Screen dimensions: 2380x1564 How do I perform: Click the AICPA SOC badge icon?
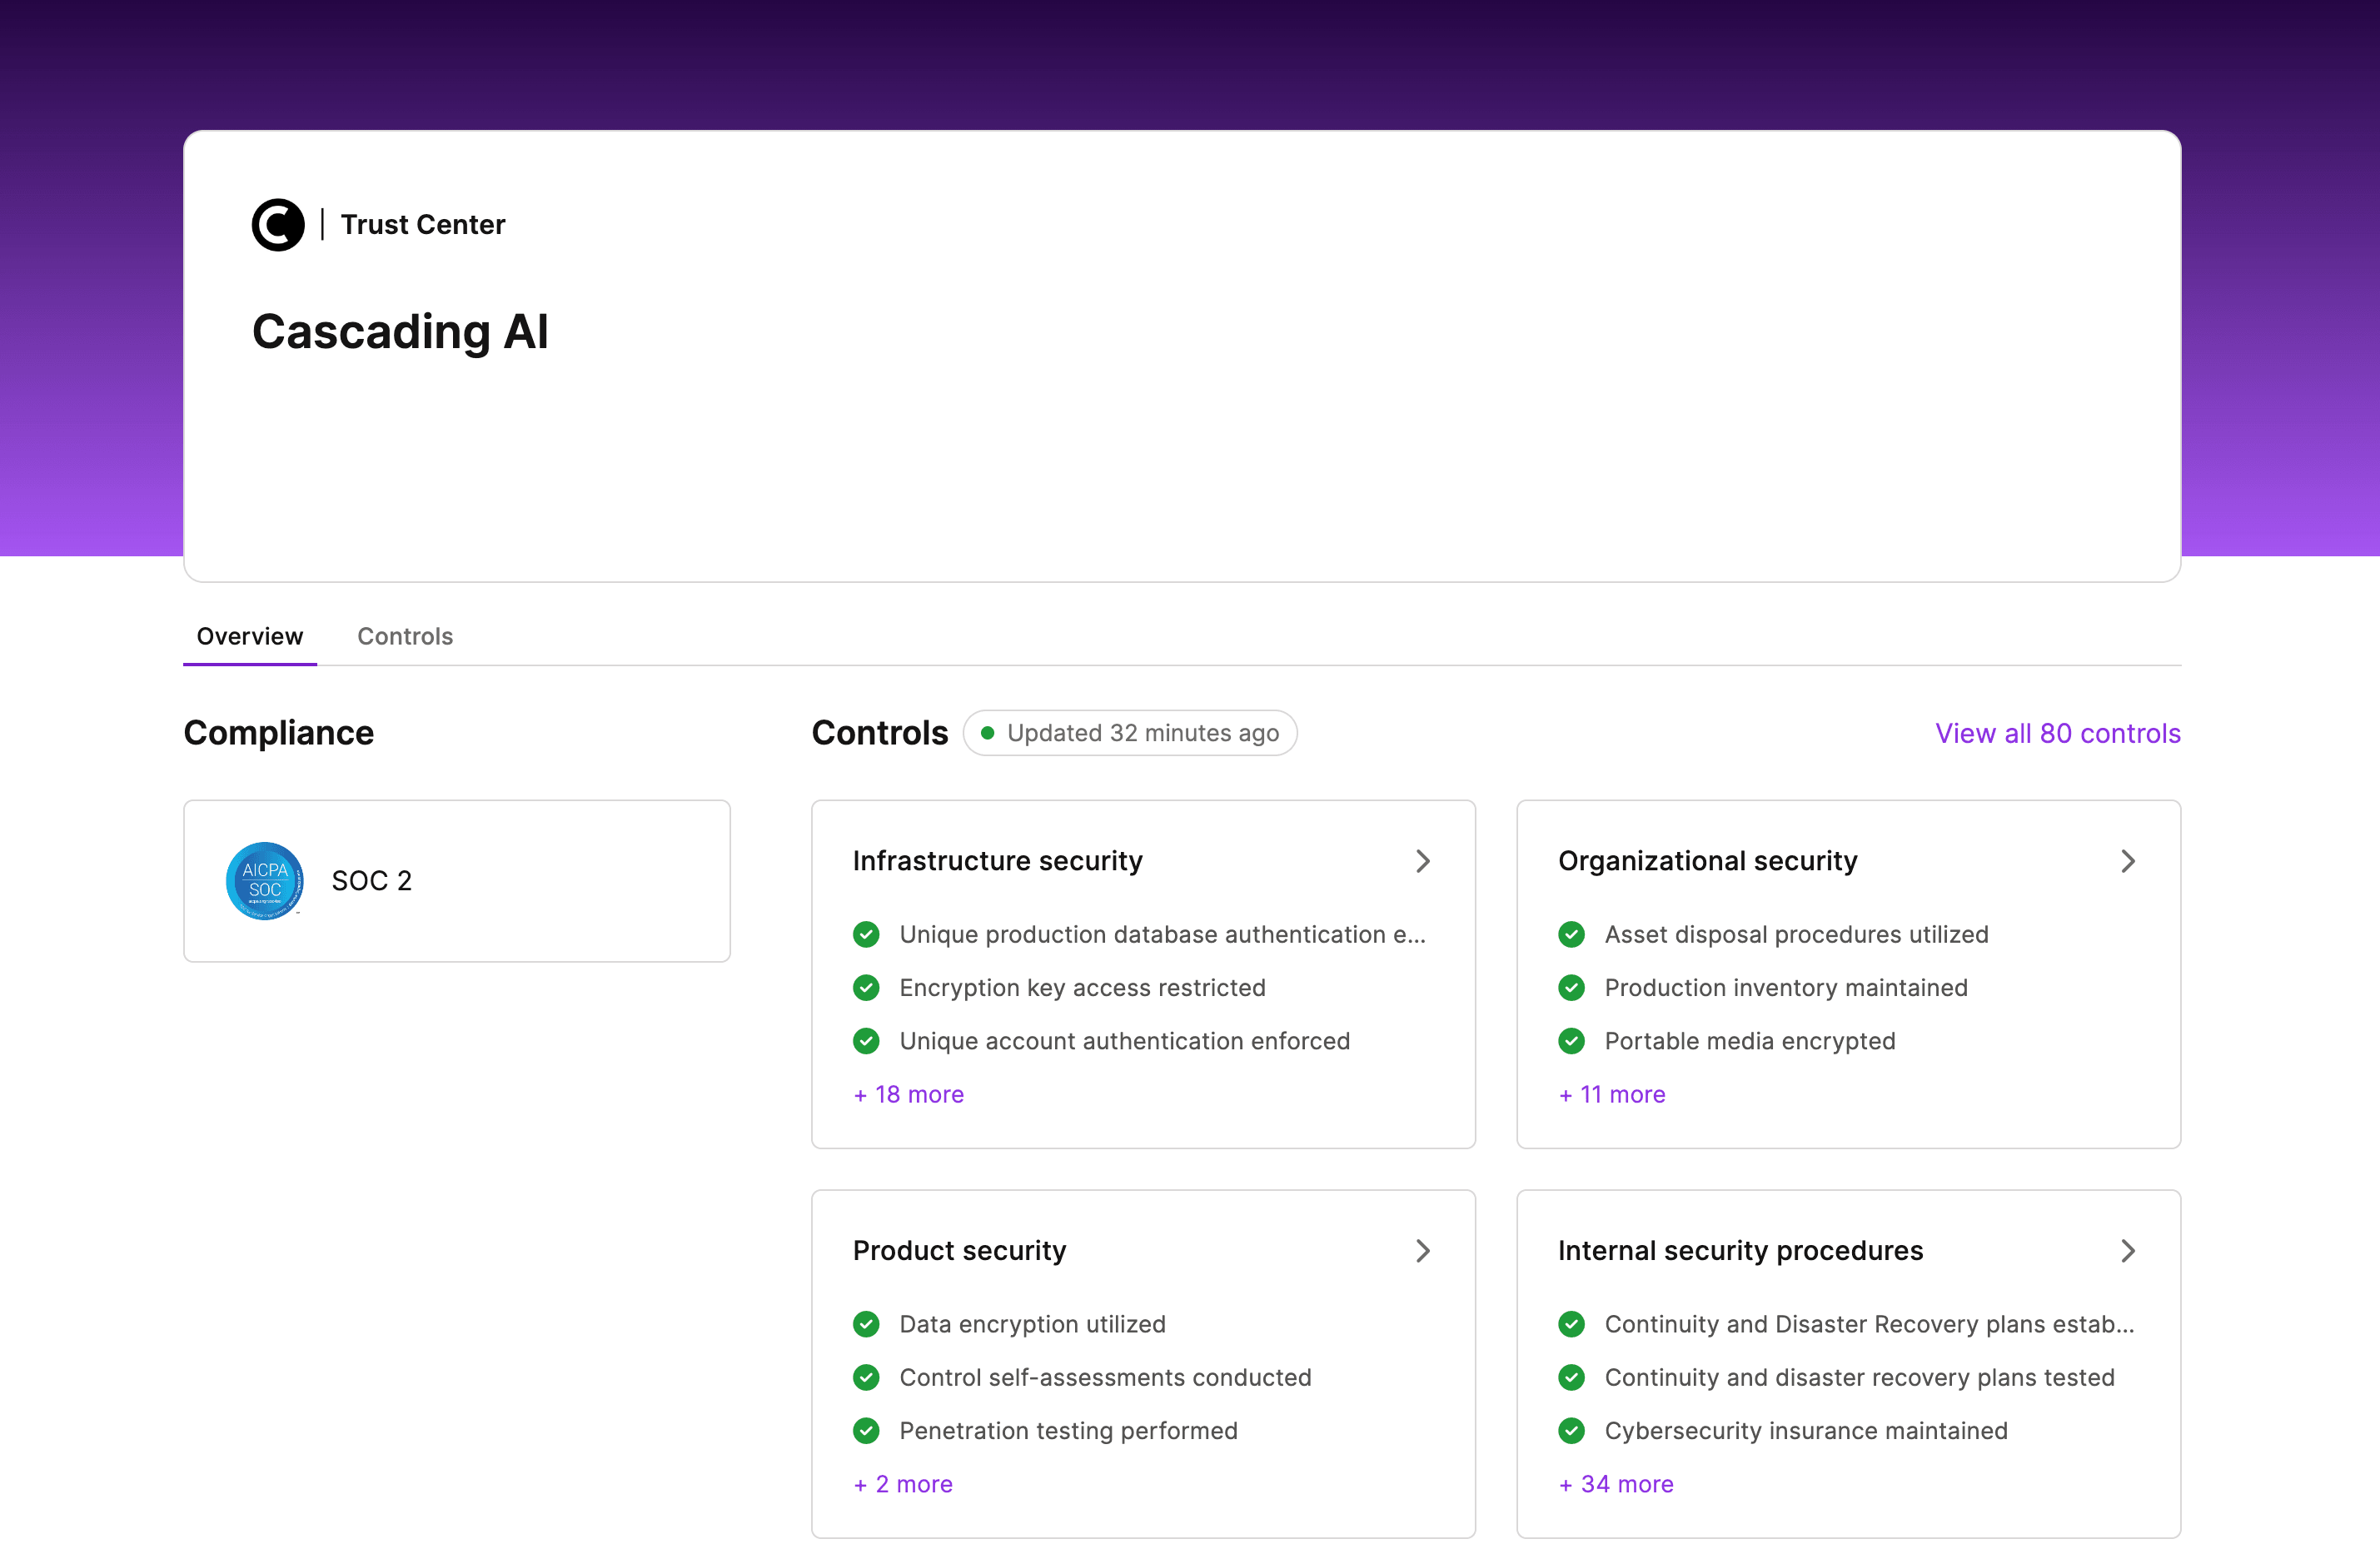point(265,881)
